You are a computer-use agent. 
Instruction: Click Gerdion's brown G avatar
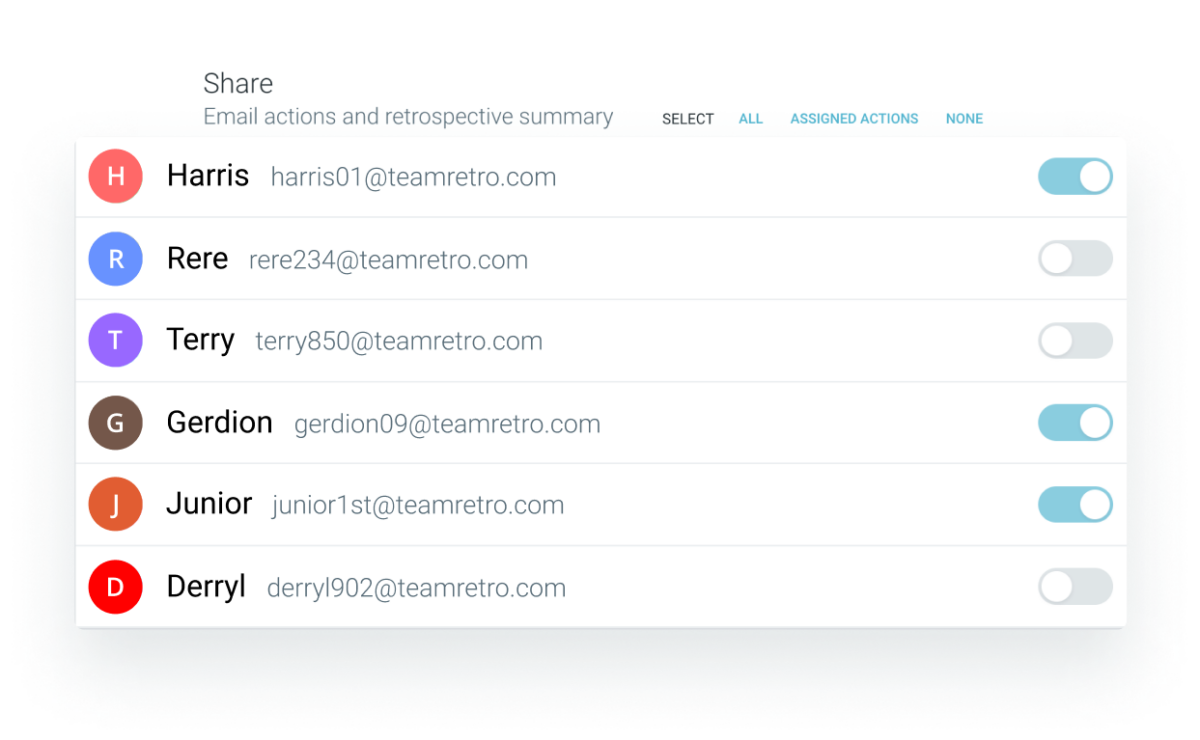point(116,422)
